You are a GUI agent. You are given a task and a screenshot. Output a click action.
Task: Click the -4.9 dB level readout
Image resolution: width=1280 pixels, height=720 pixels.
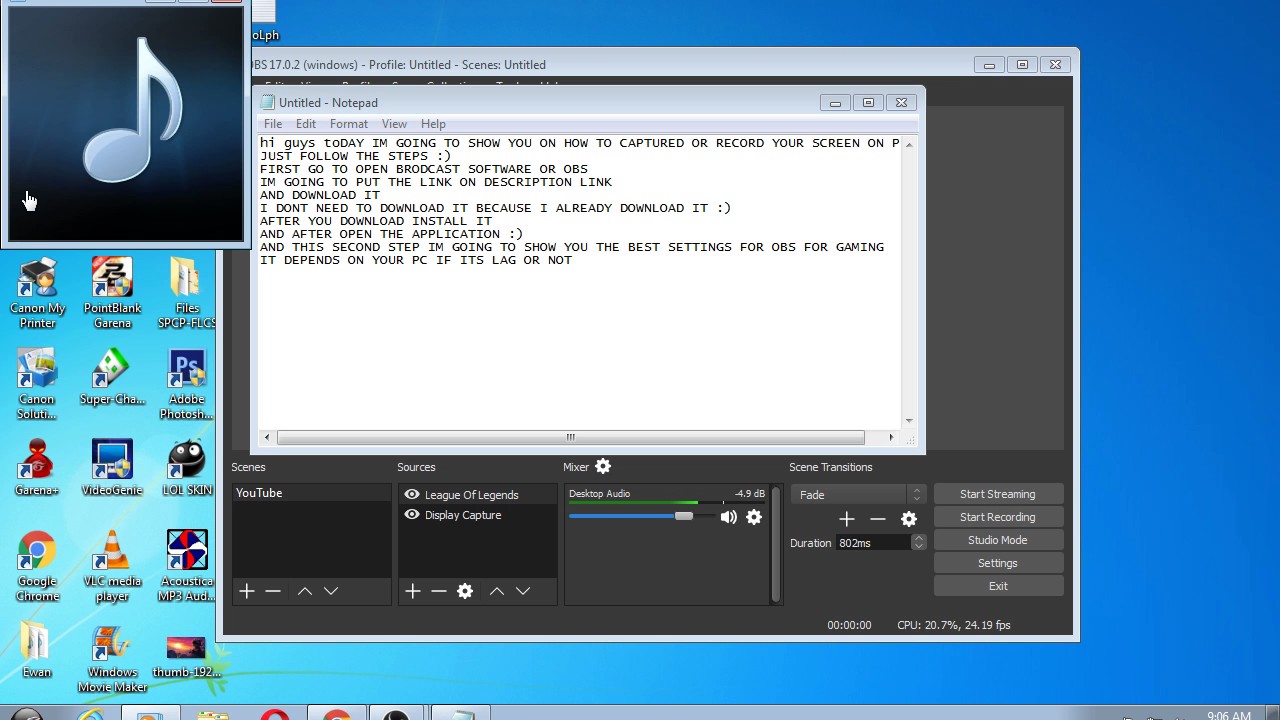point(750,494)
